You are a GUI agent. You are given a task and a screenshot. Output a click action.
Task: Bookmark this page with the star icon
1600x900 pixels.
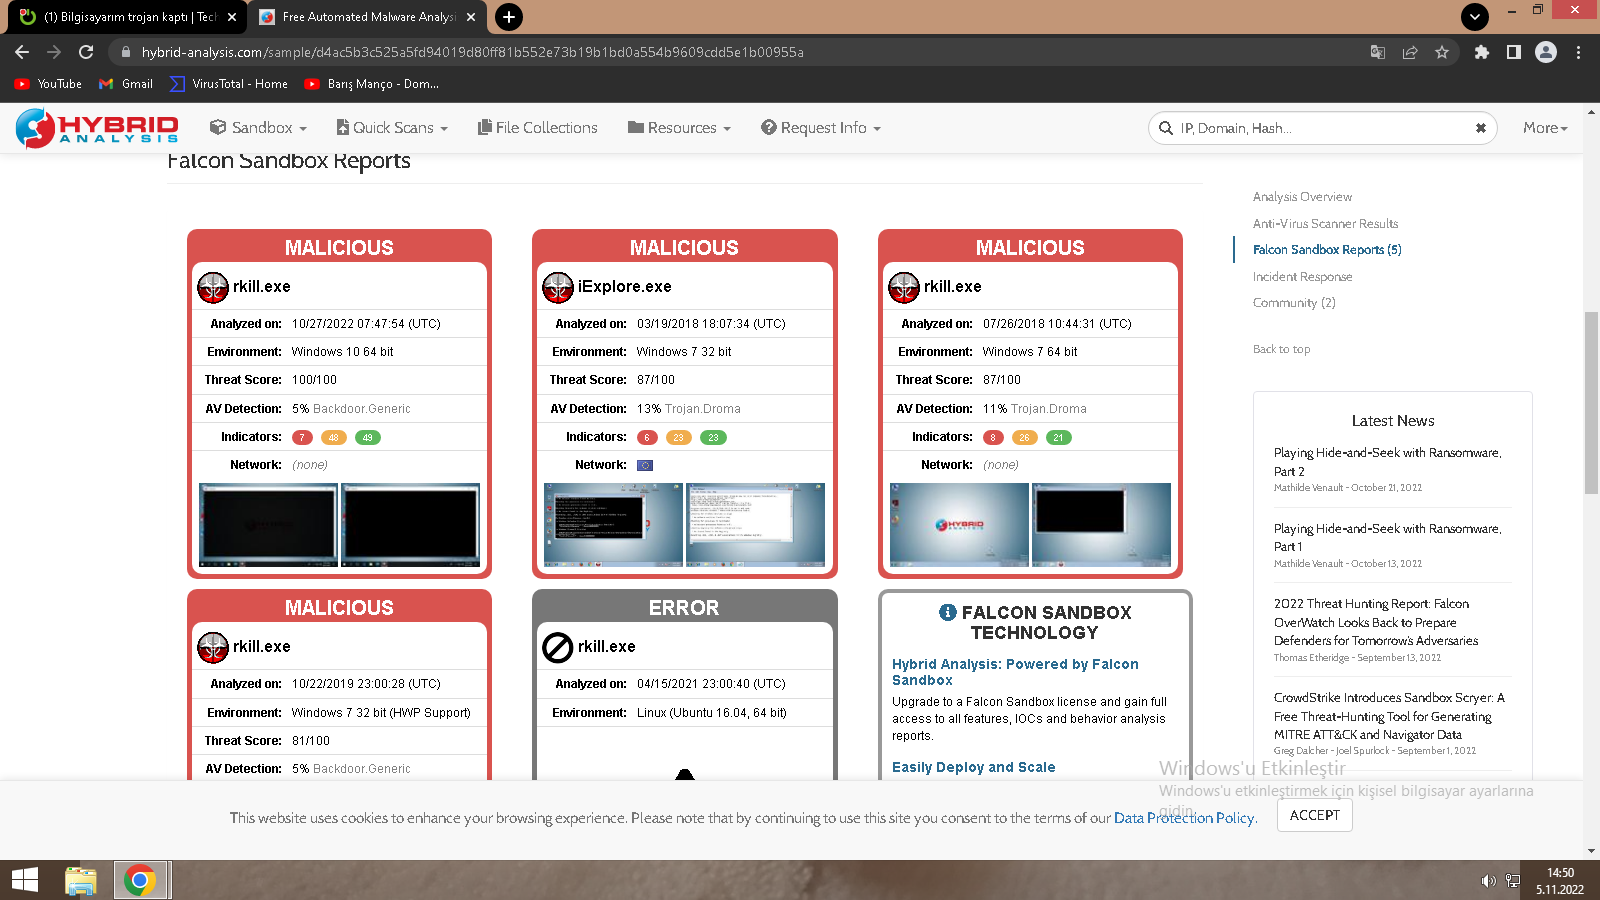(x=1442, y=52)
